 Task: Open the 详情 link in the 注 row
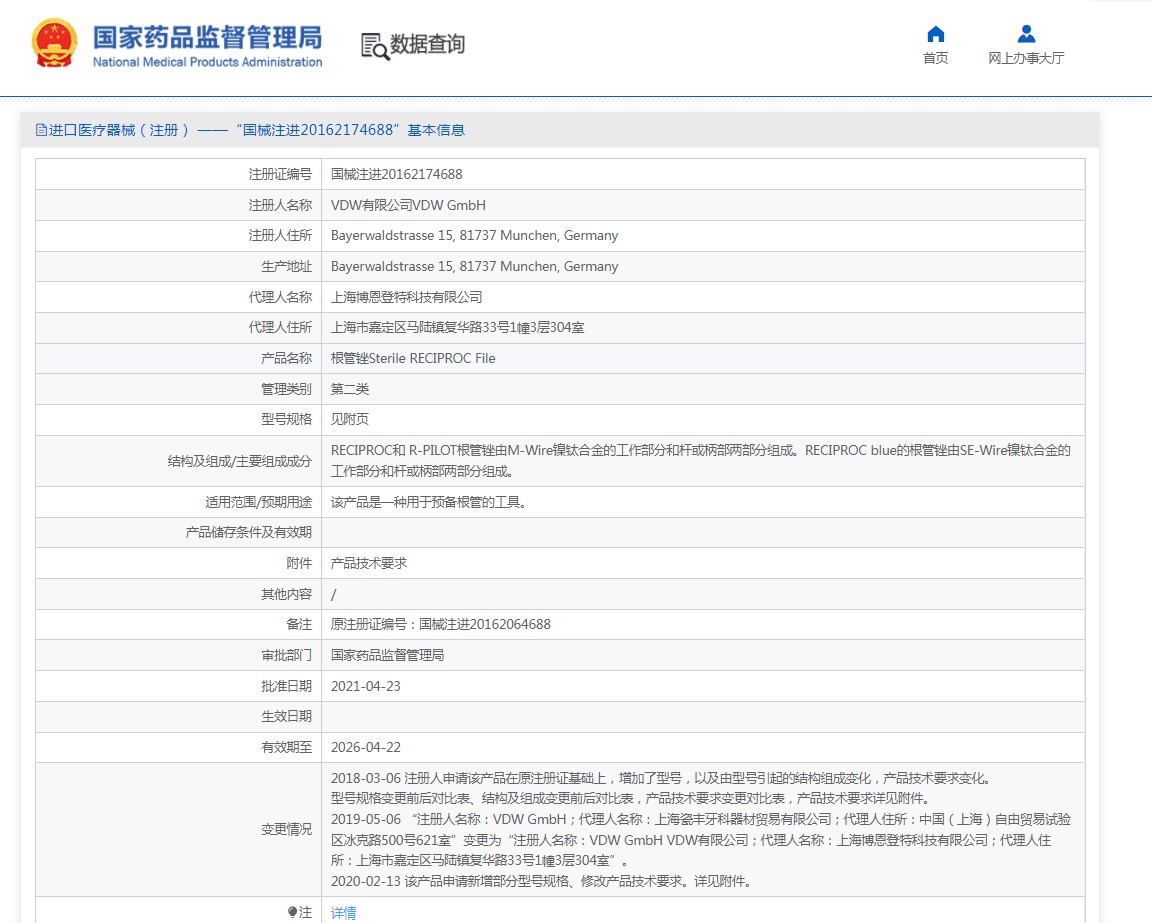coord(343,913)
